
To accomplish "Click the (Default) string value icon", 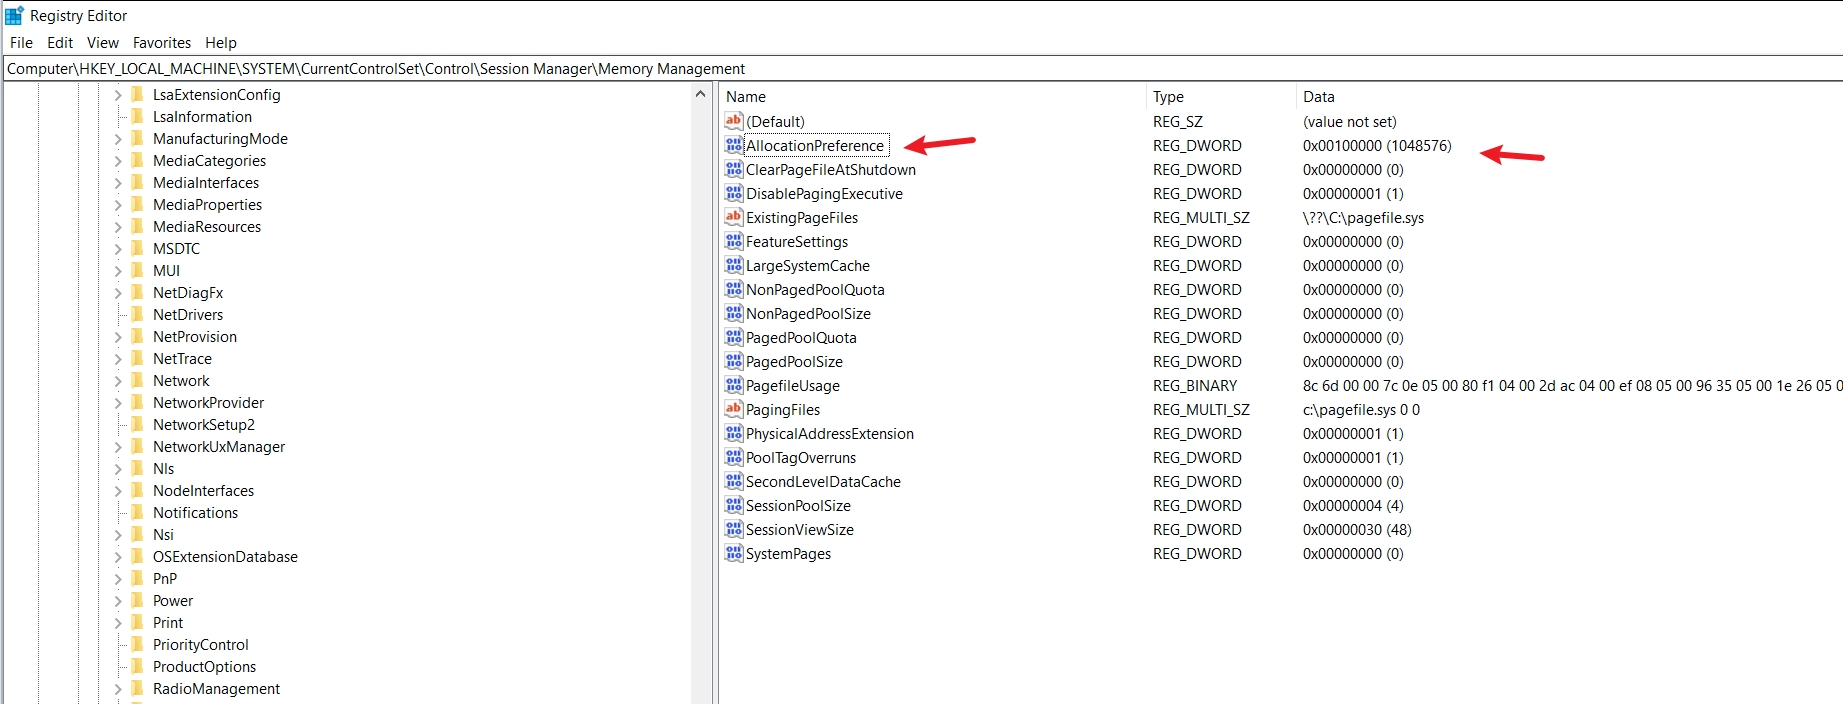I will click(x=734, y=122).
